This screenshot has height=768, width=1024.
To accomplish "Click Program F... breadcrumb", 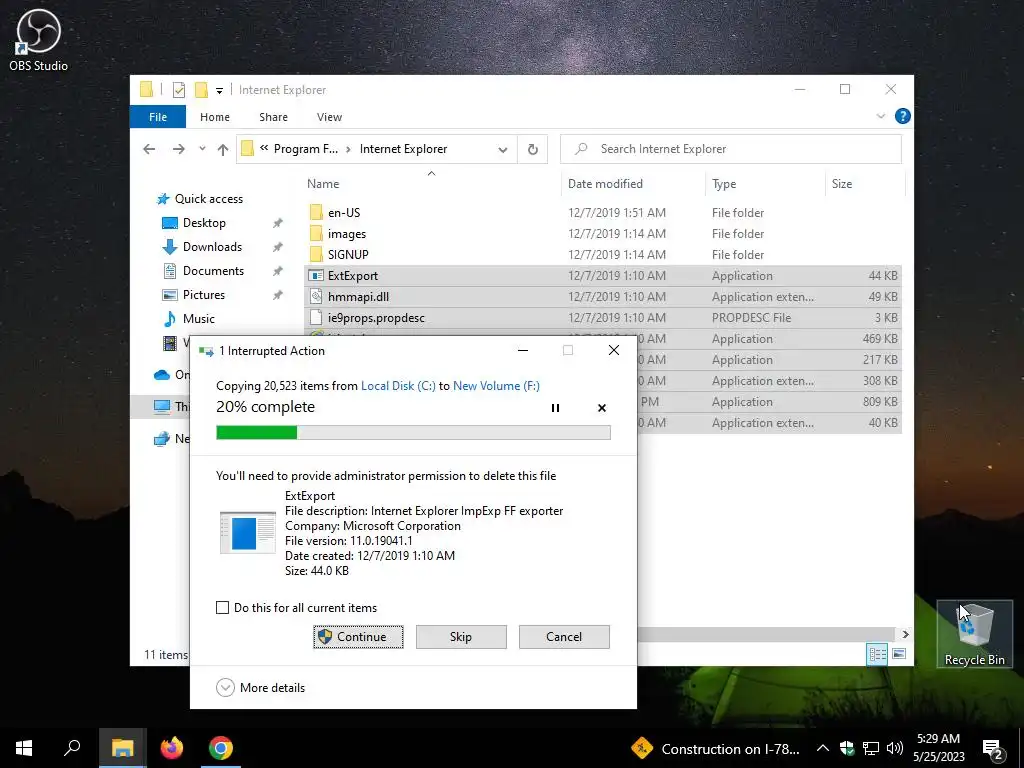I will click(306, 149).
